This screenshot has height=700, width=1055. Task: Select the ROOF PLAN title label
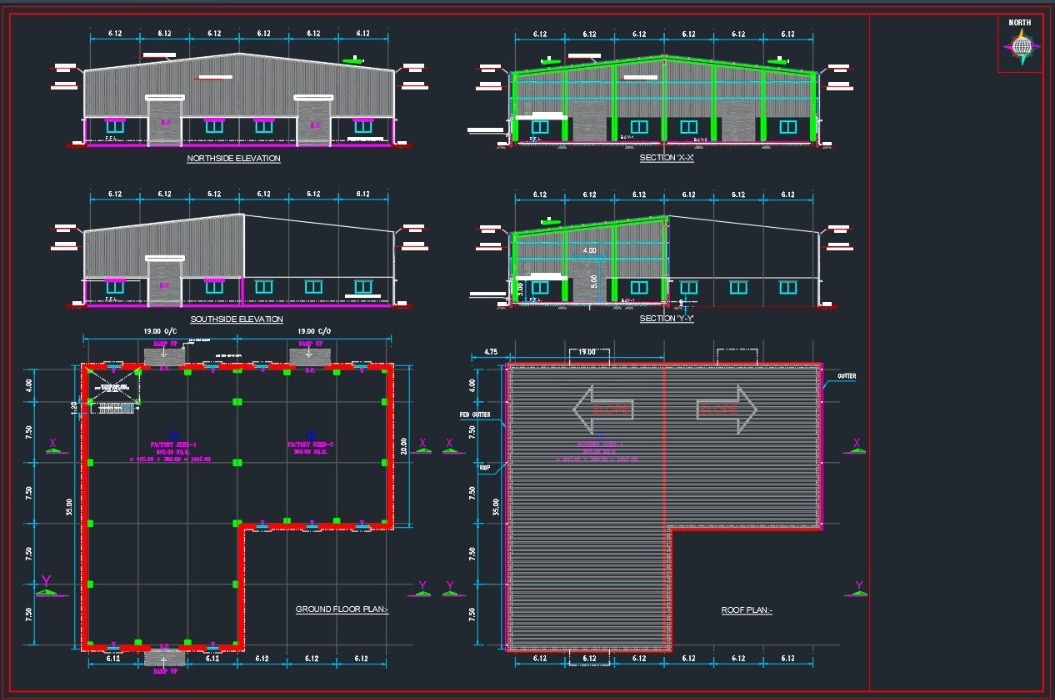click(x=747, y=610)
